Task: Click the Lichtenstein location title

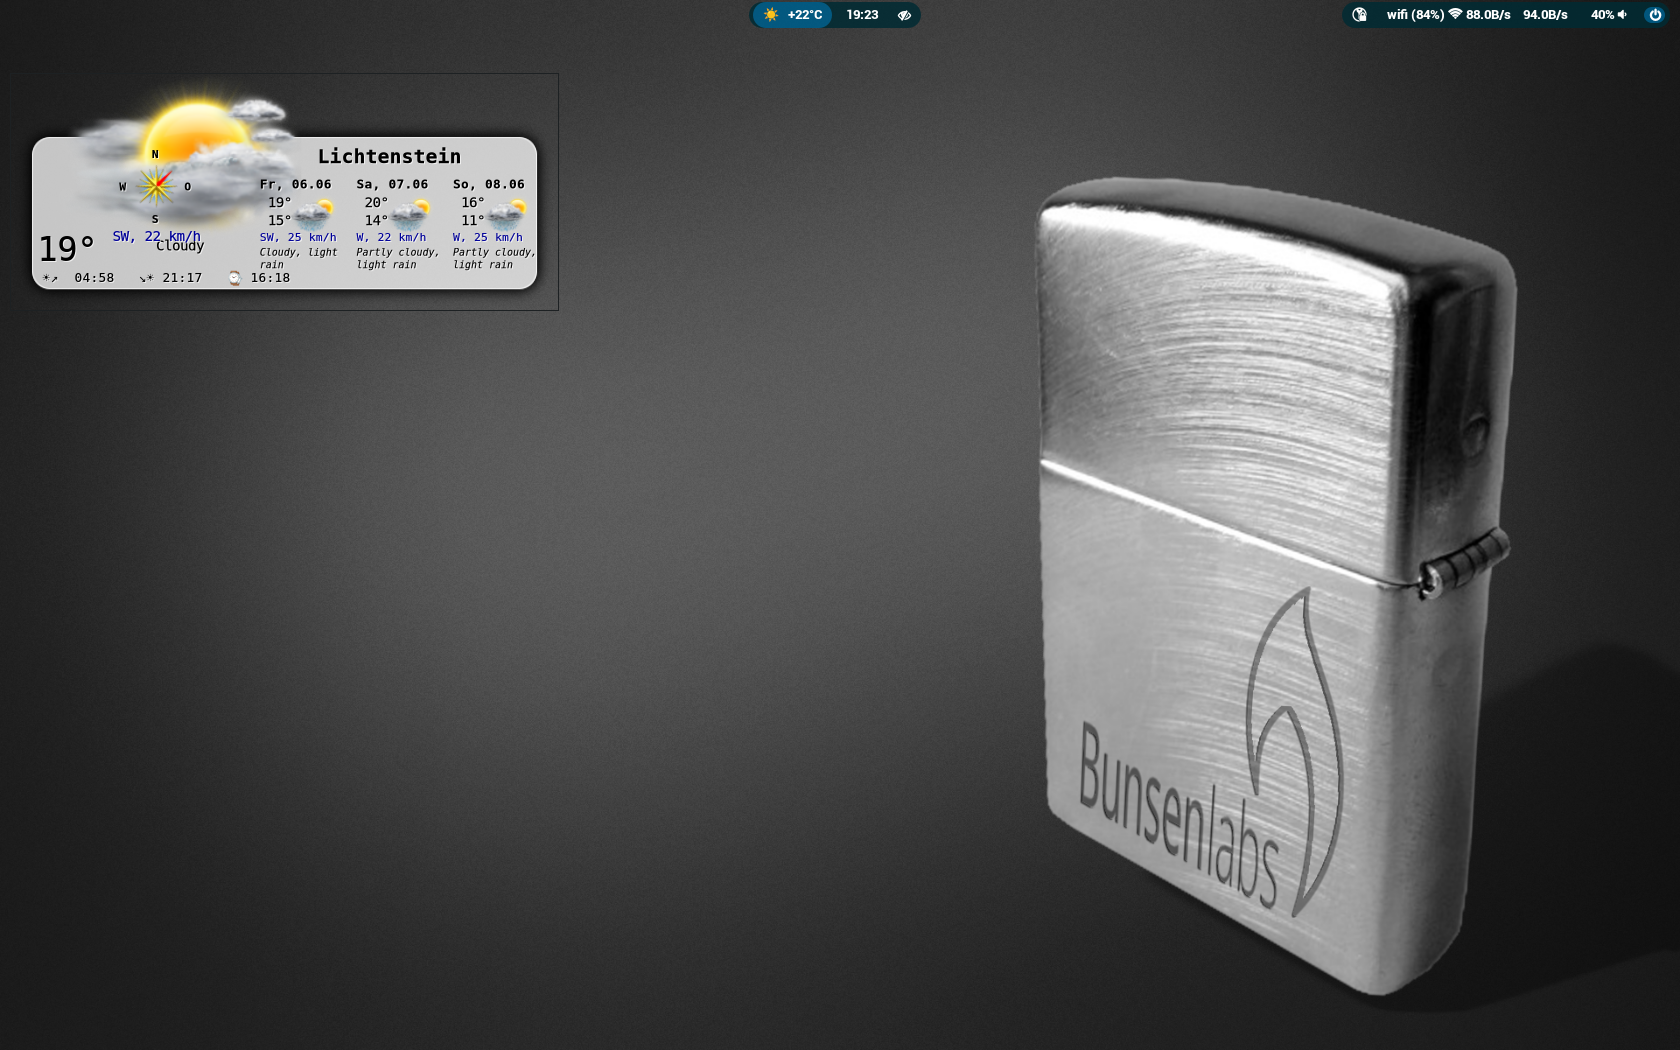Action: click(389, 156)
